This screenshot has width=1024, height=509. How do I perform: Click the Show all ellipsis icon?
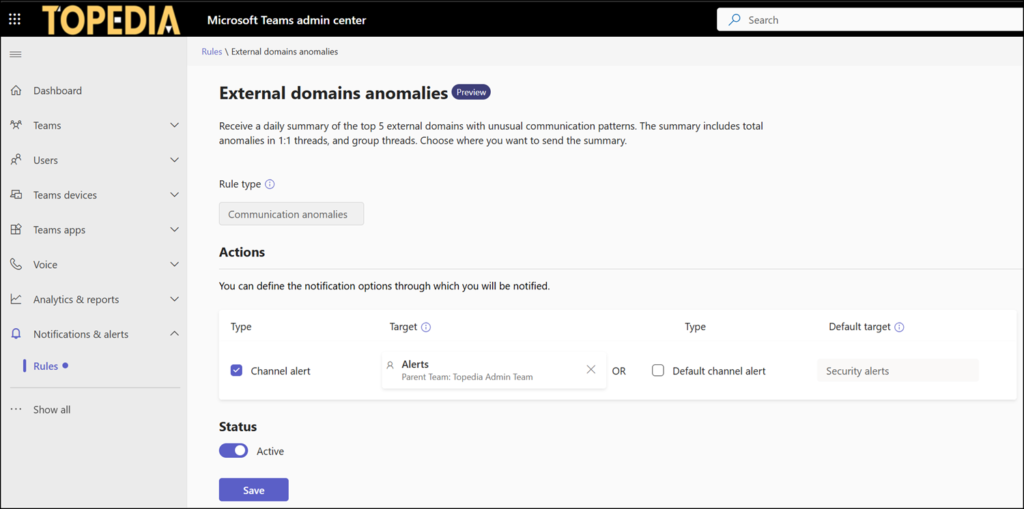coord(16,410)
